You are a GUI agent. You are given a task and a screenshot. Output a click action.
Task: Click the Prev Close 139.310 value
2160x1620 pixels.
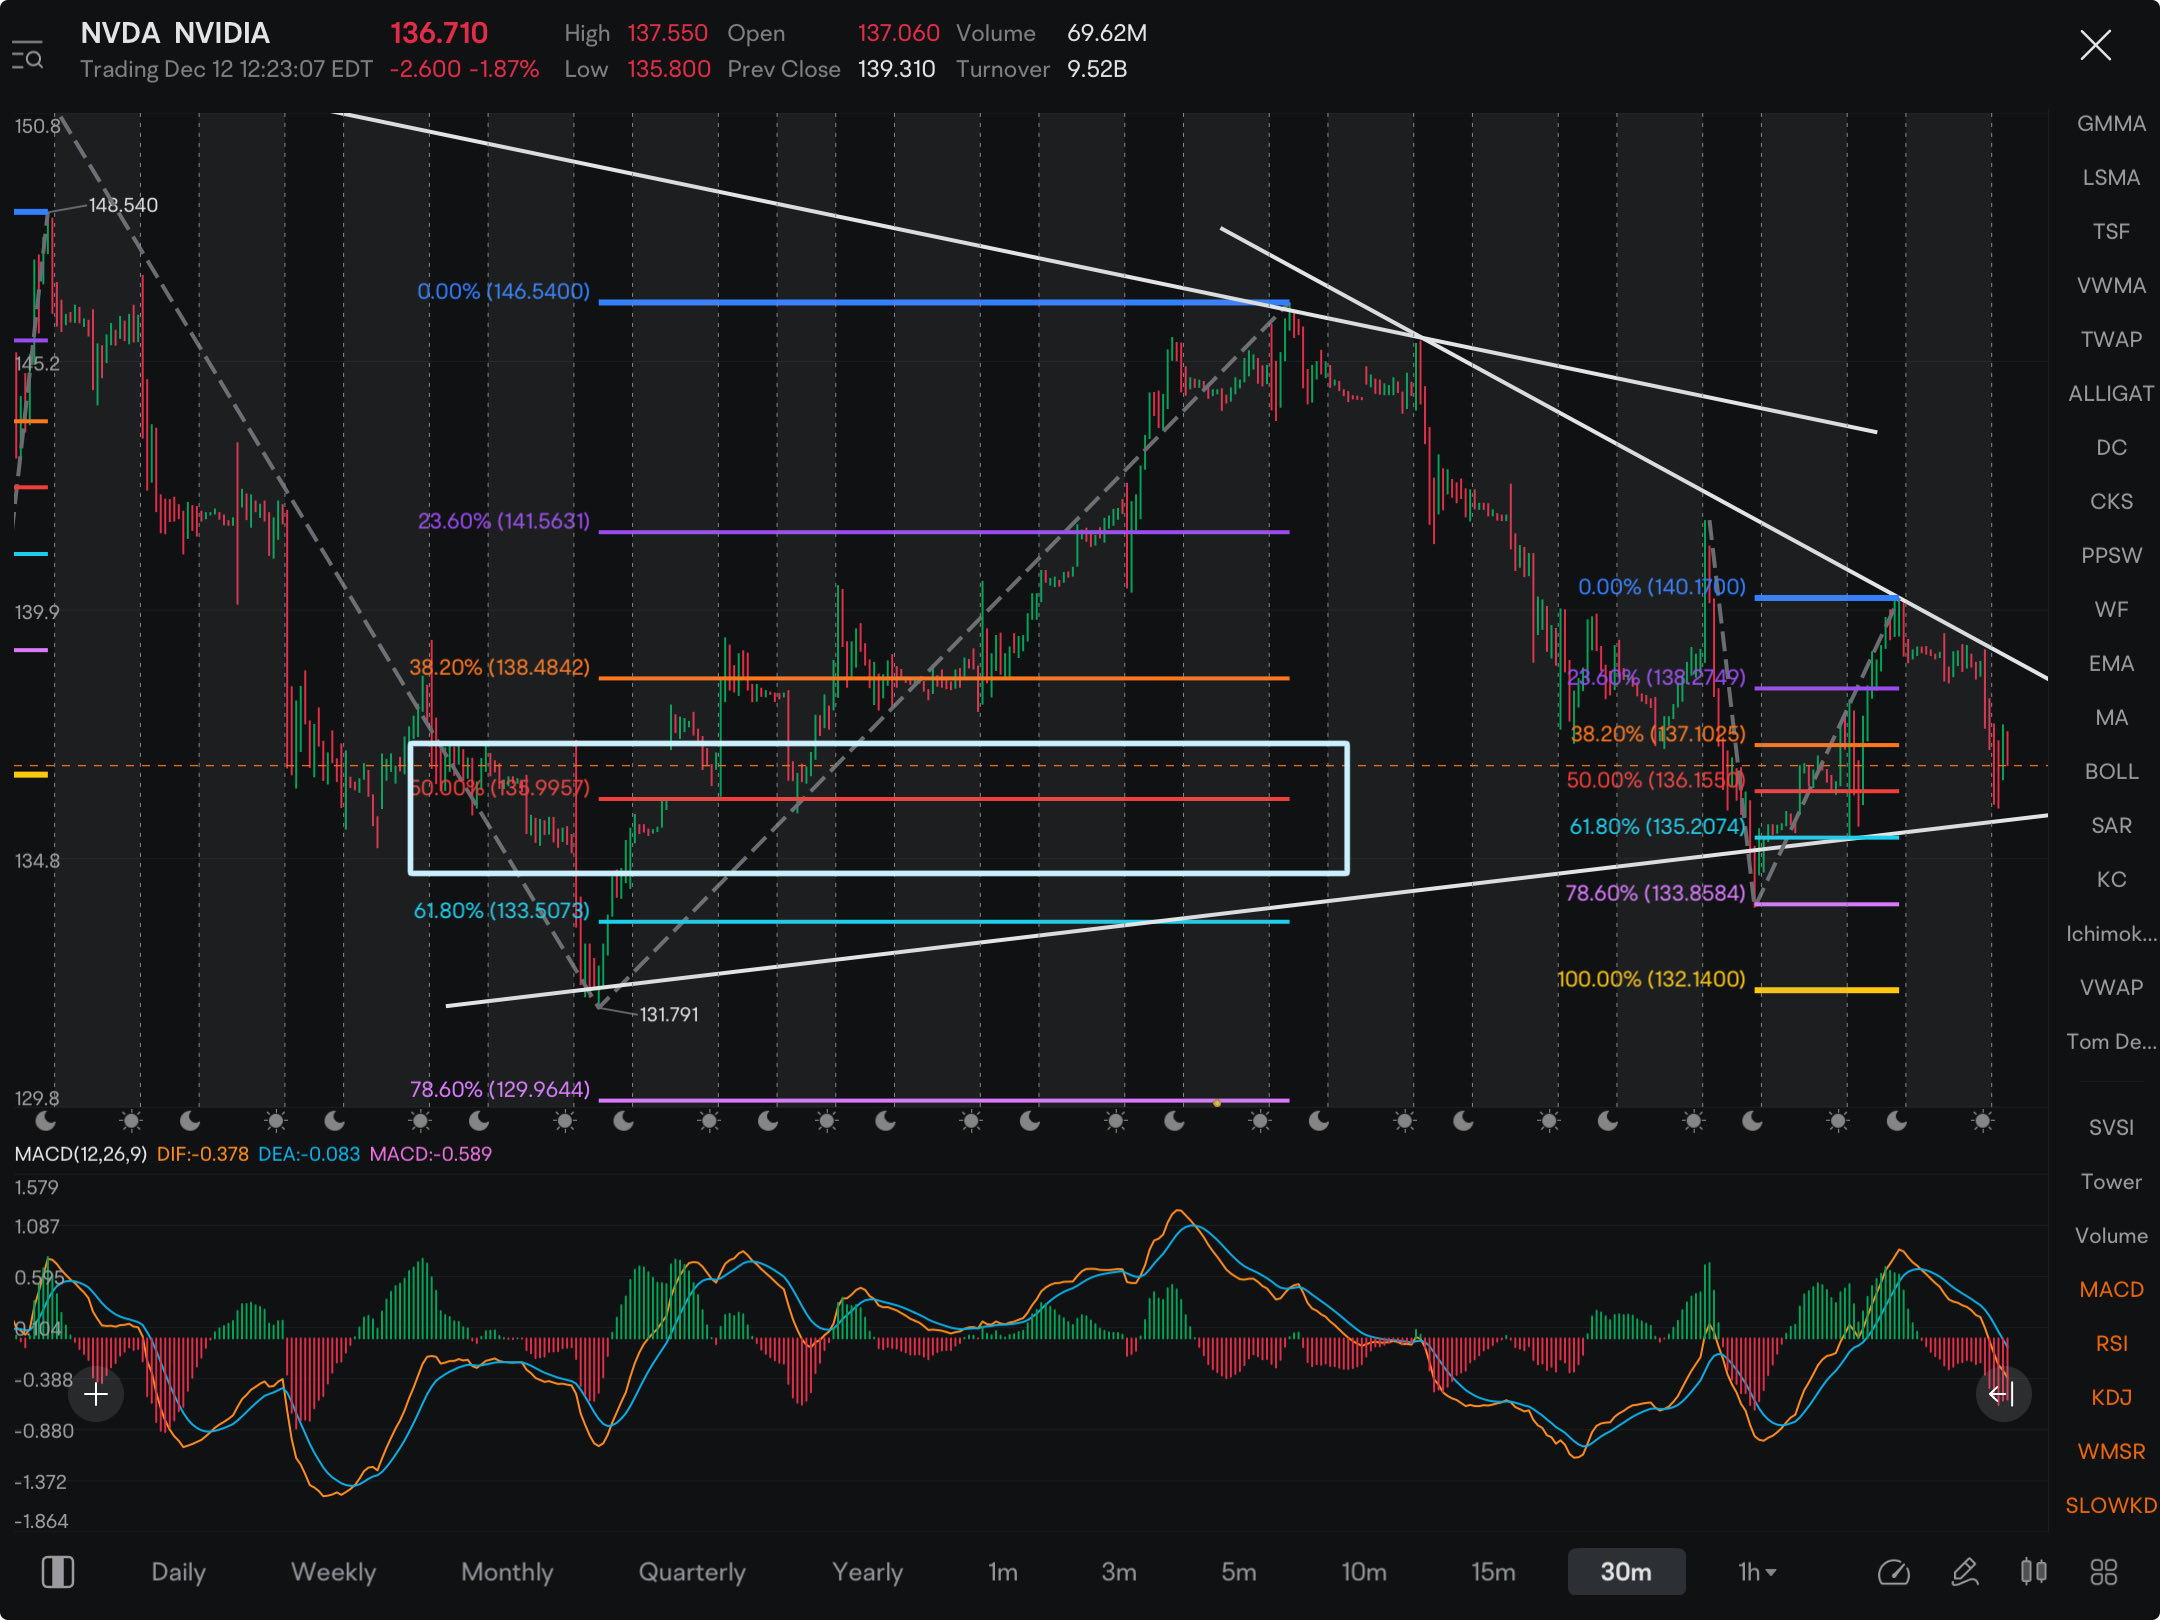click(896, 69)
